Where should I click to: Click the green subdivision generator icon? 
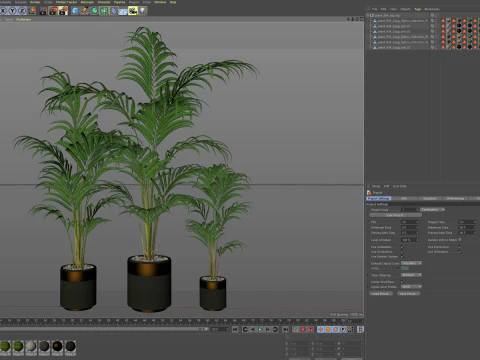click(x=95, y=11)
